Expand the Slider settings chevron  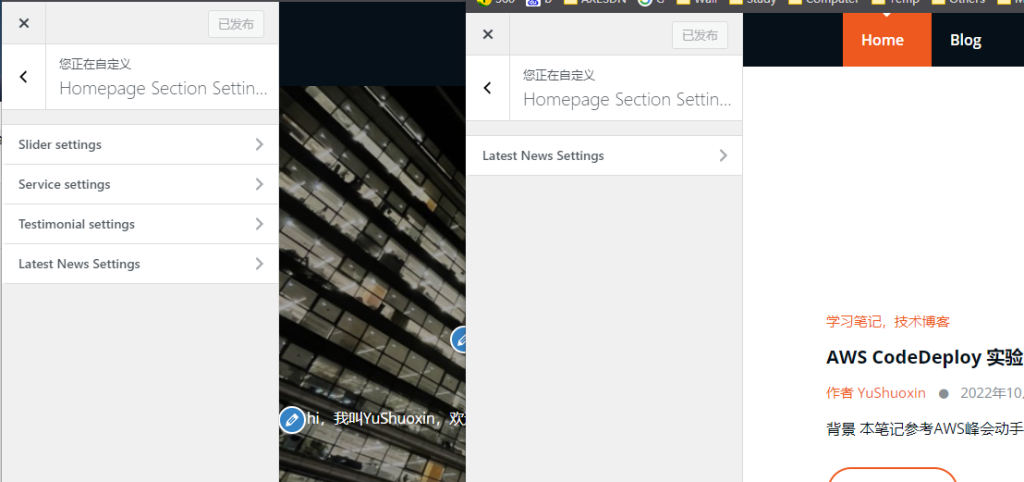[259, 145]
